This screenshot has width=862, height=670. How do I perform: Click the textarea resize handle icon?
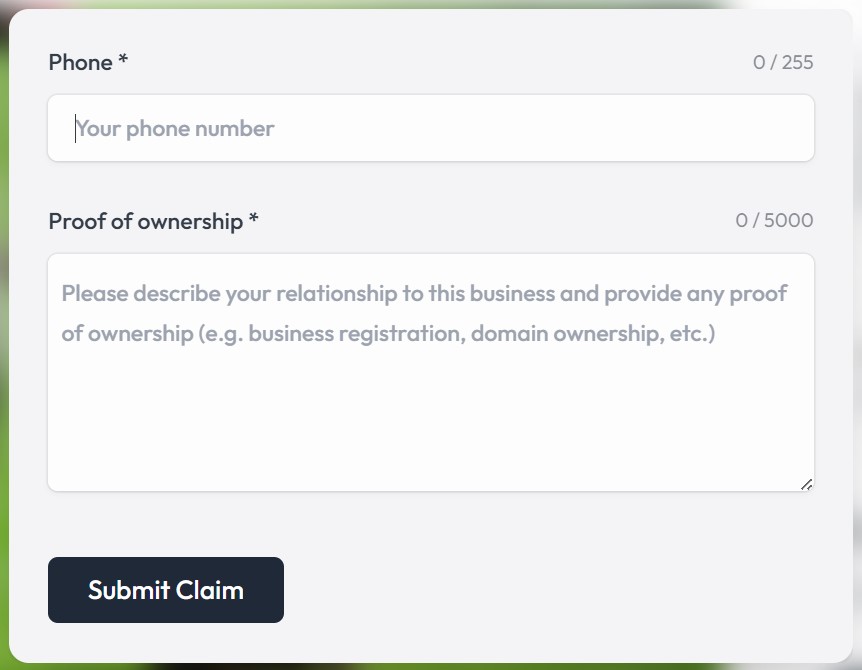(808, 483)
